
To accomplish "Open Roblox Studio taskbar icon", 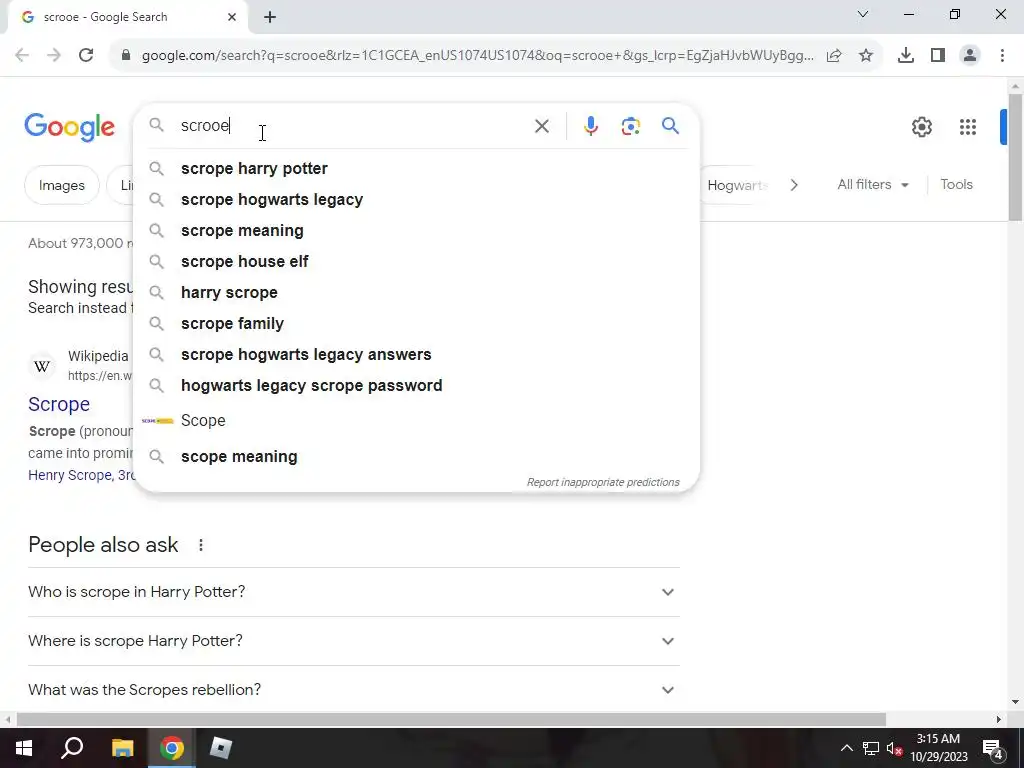I will pos(221,748).
